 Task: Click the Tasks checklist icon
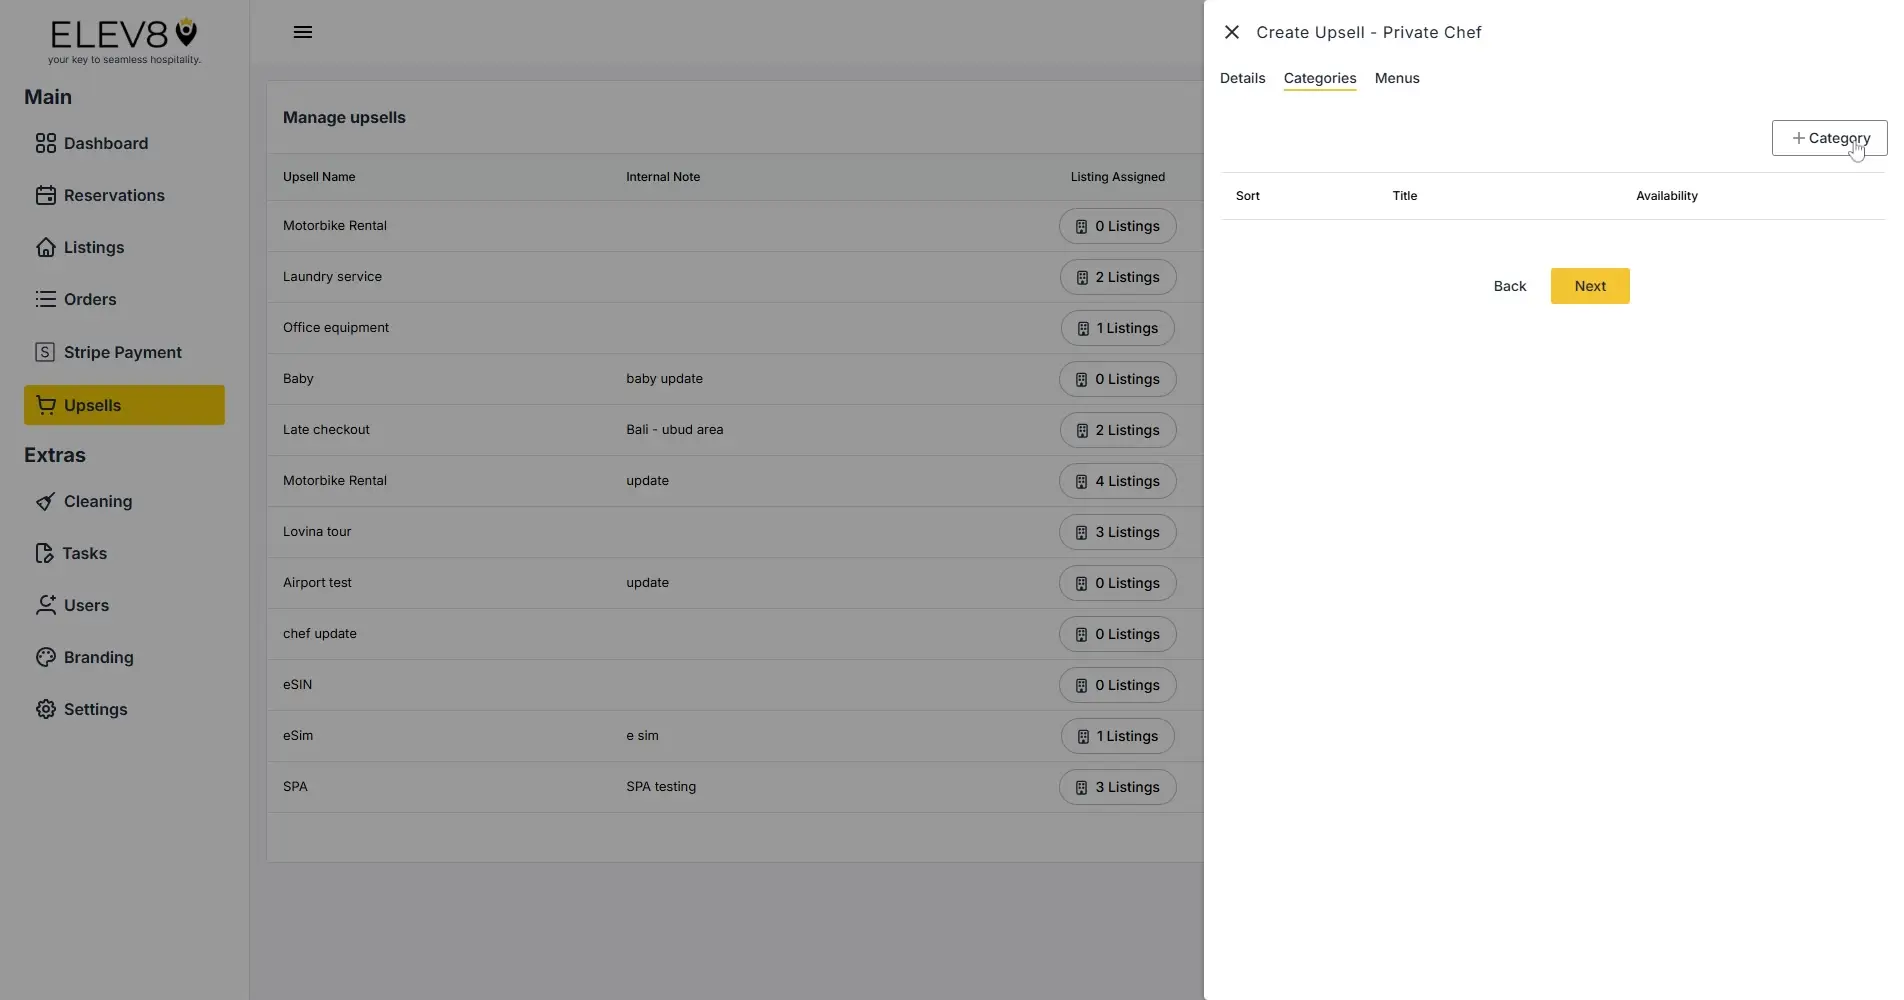[x=47, y=553]
